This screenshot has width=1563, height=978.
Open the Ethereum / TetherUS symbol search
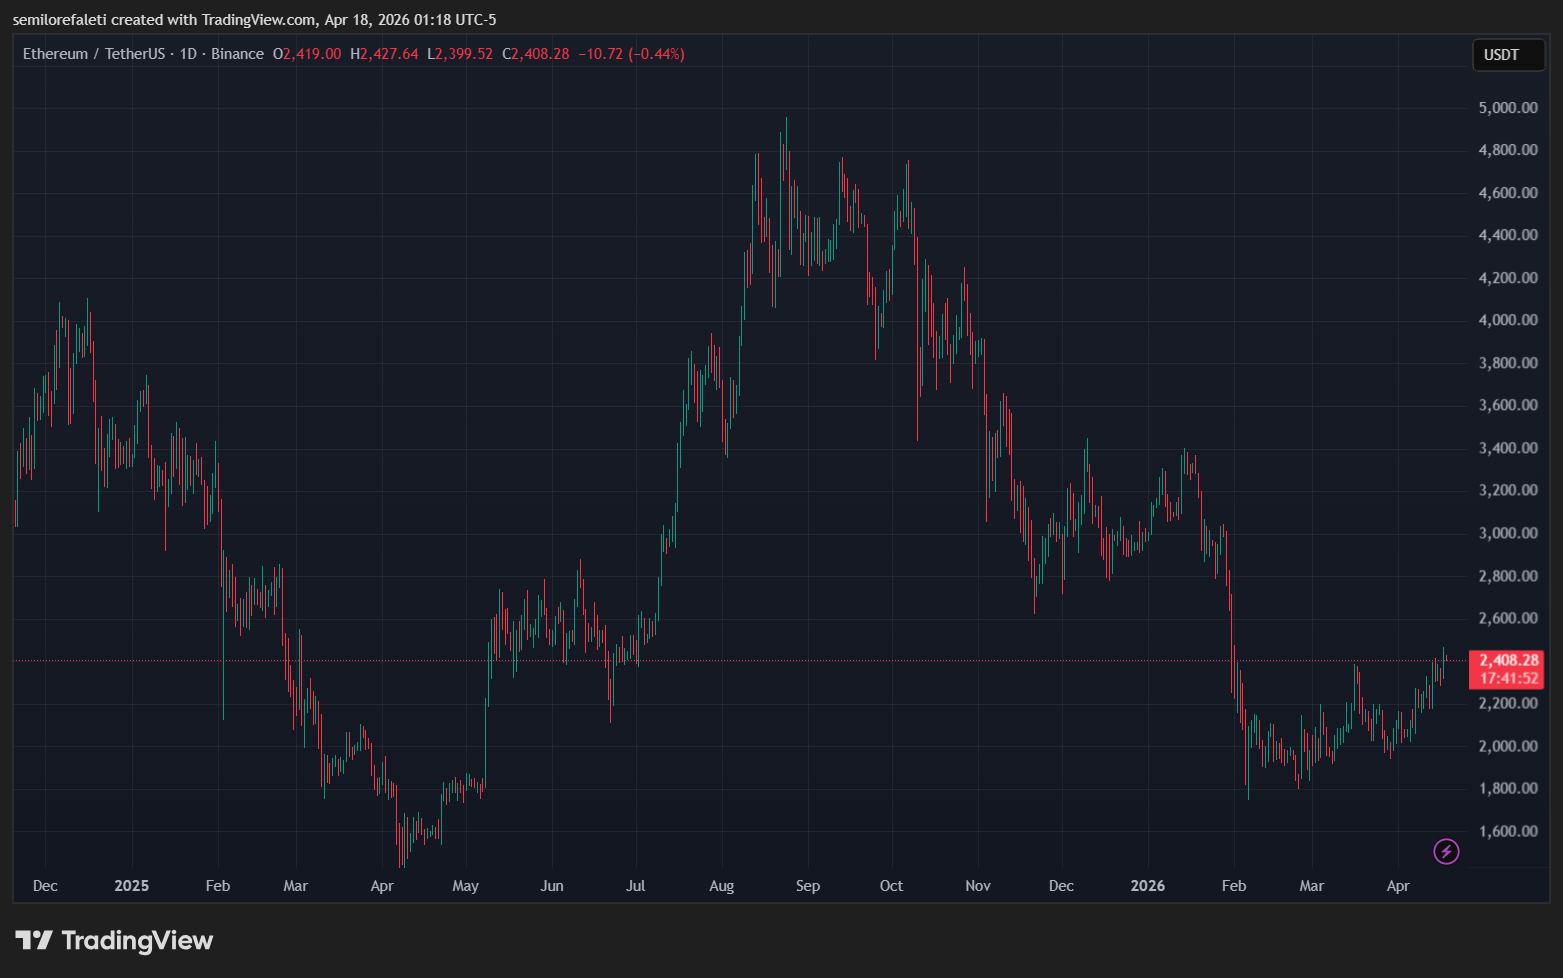(93, 54)
